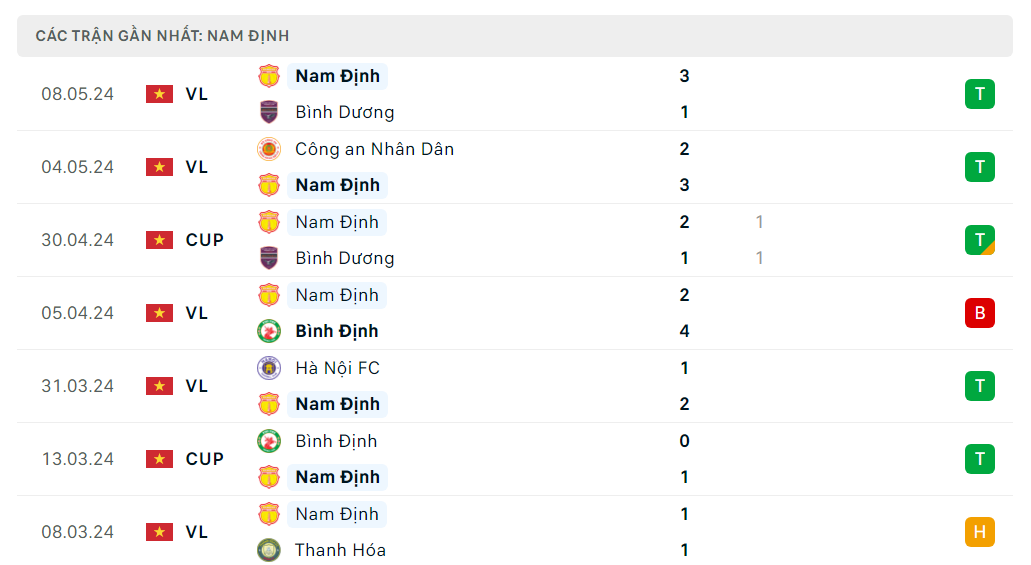The height and width of the screenshot is (565, 1031).
Task: Click the VL league label for 04.05.24
Action: 197,167
